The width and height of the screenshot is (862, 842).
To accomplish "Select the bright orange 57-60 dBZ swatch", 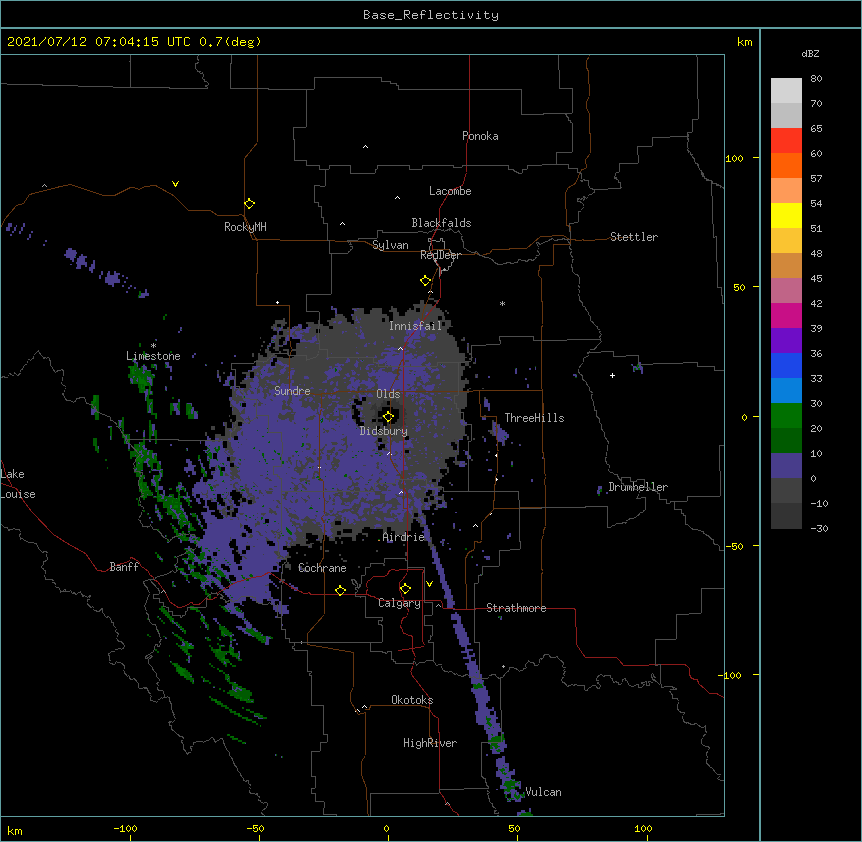I will [x=786, y=165].
